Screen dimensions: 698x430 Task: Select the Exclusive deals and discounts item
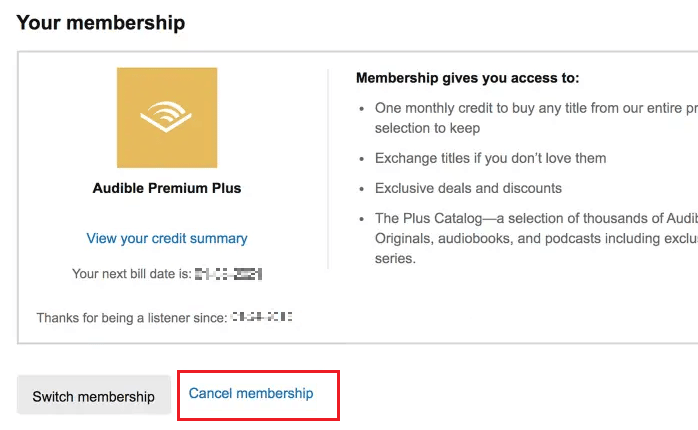[468, 188]
